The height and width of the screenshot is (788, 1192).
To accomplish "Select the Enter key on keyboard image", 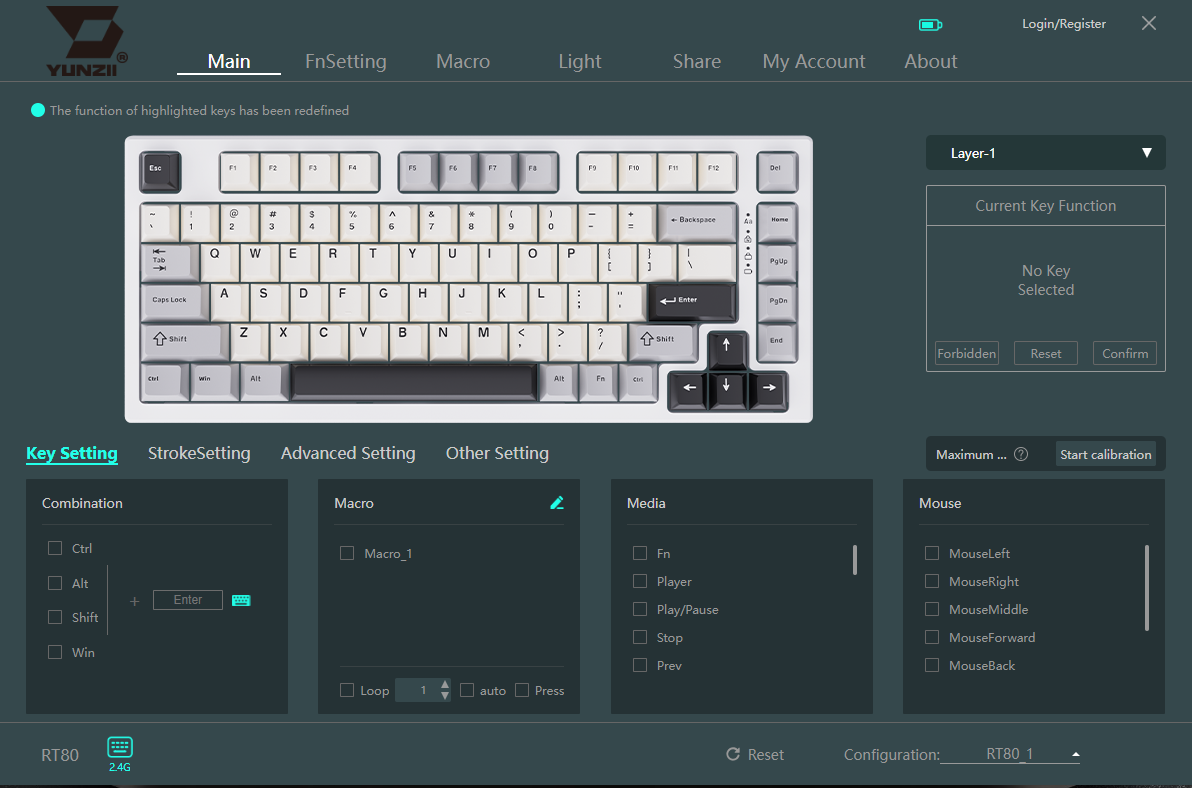I will pos(691,302).
